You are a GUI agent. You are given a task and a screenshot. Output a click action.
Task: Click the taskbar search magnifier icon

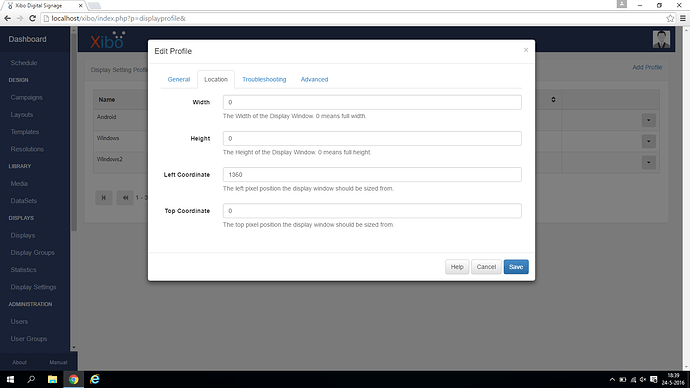[x=31, y=379]
